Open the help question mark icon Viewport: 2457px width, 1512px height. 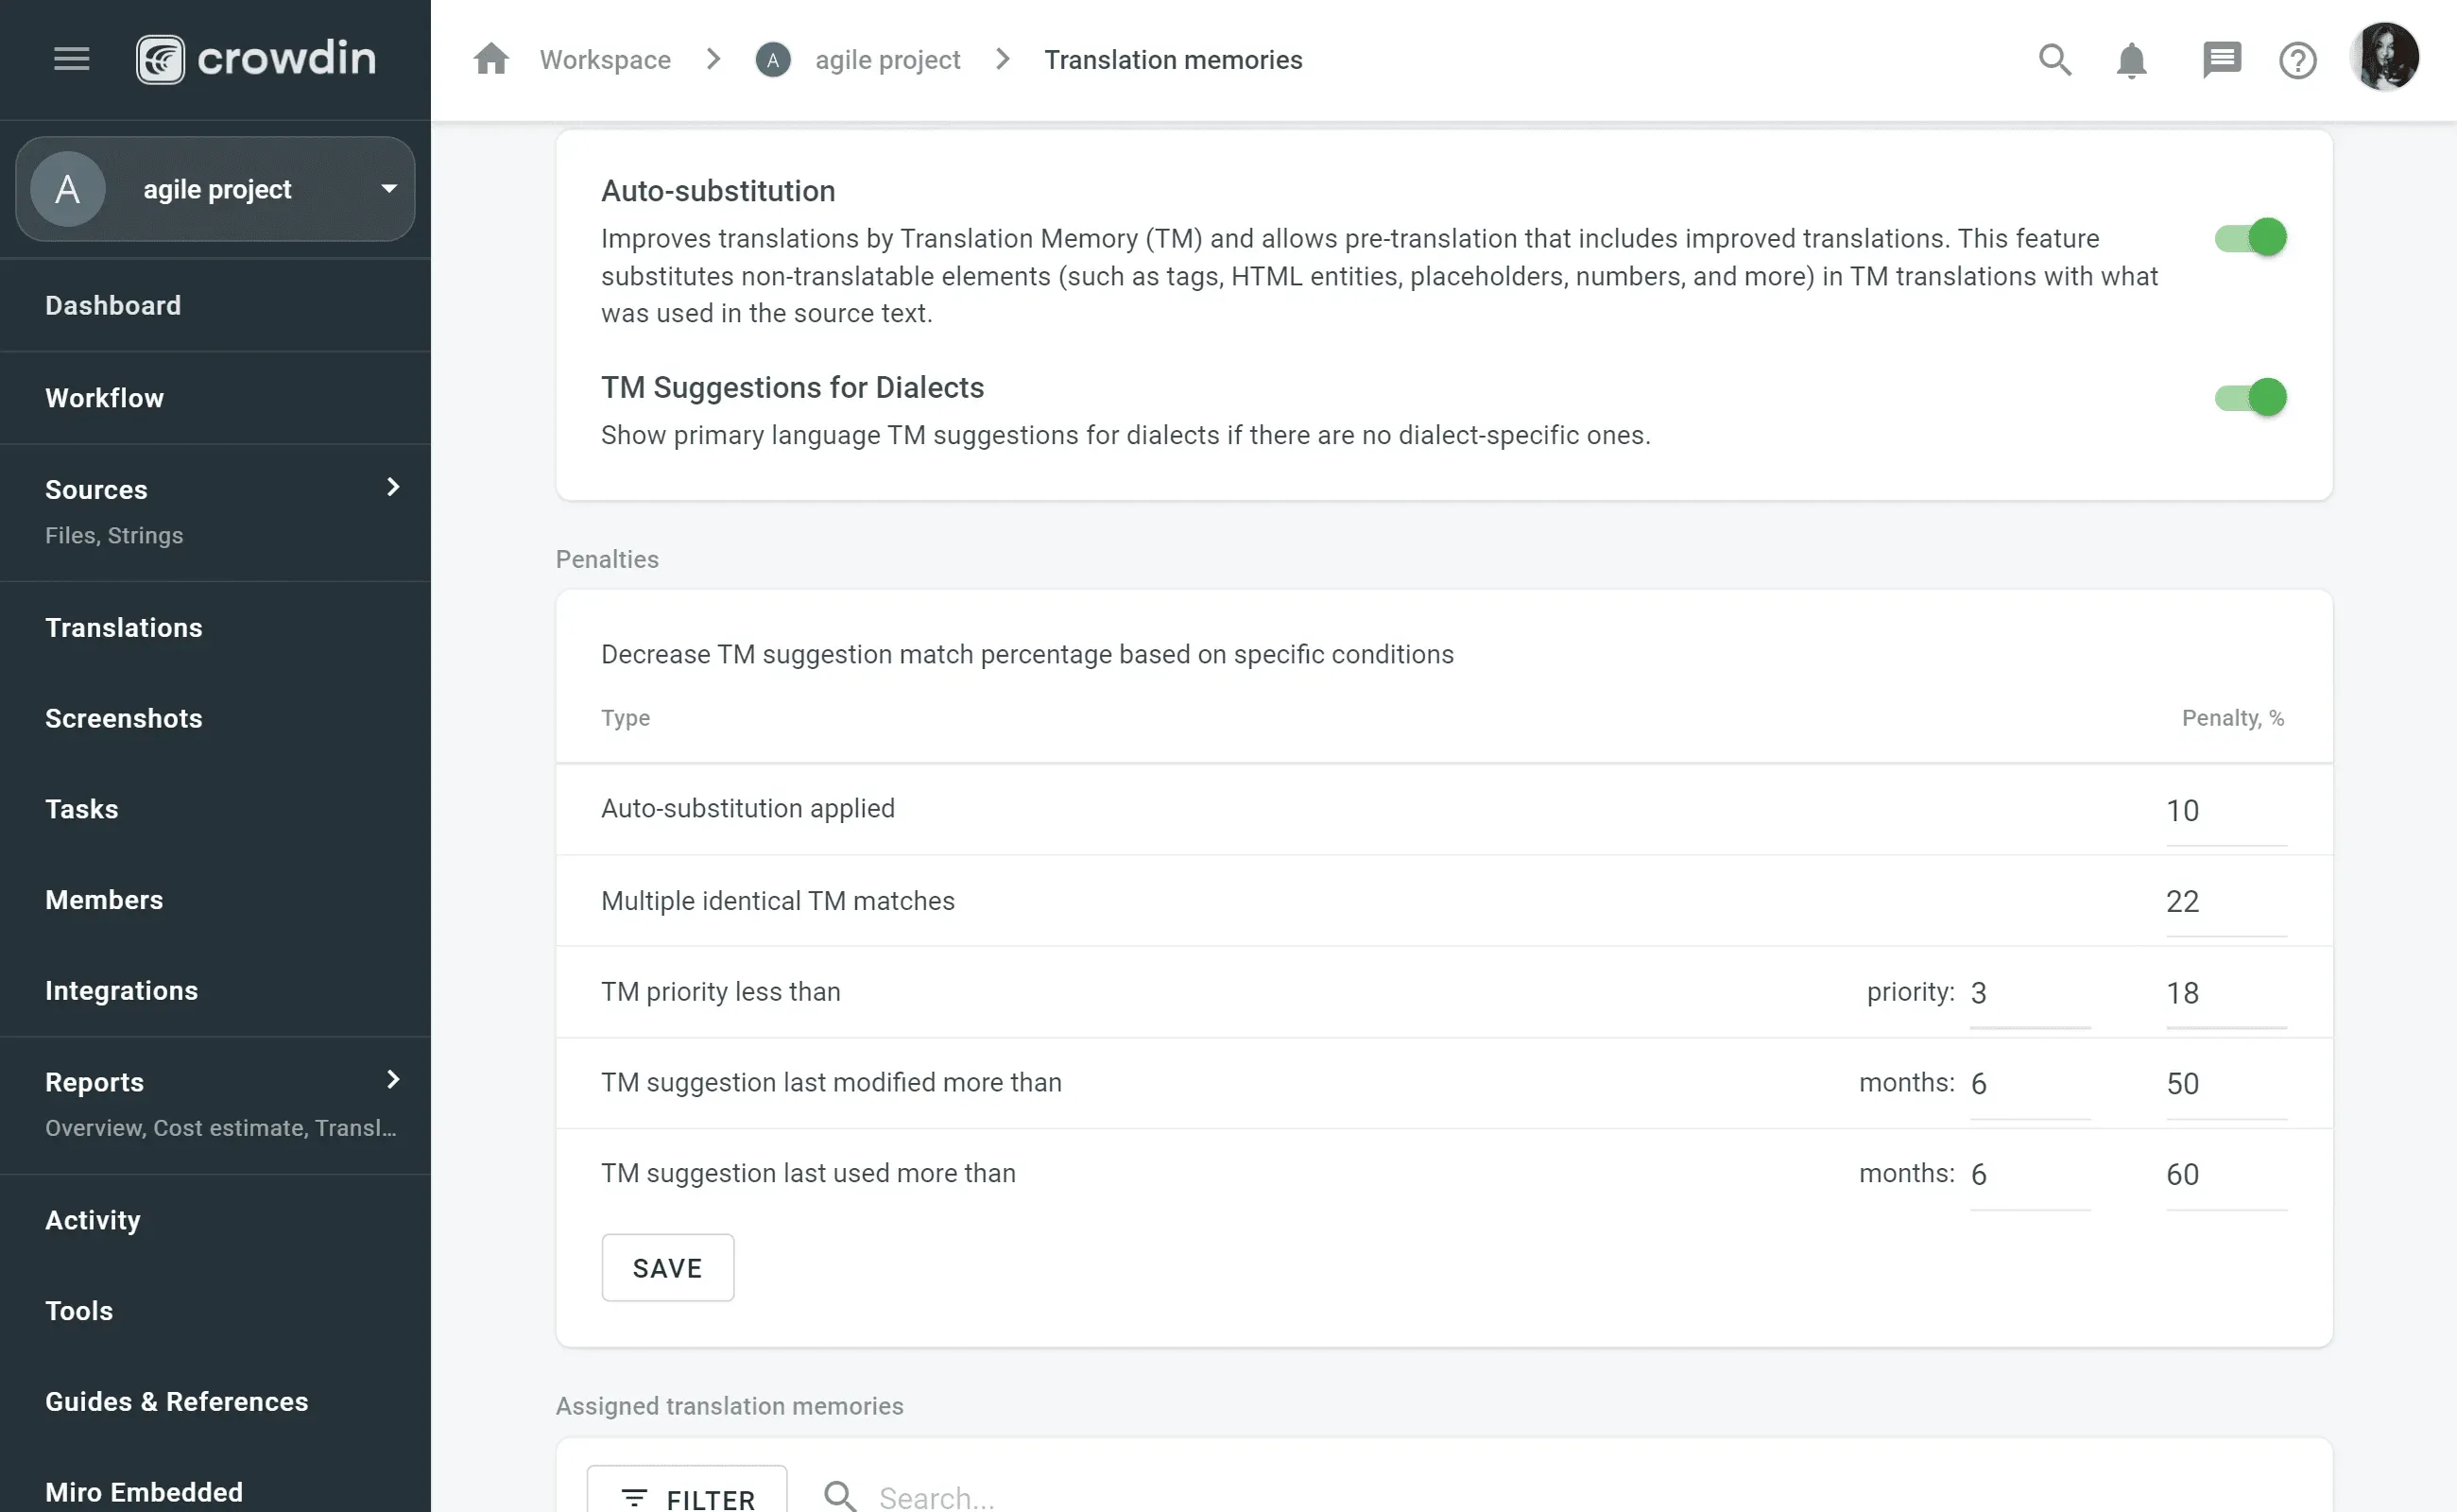(2297, 60)
